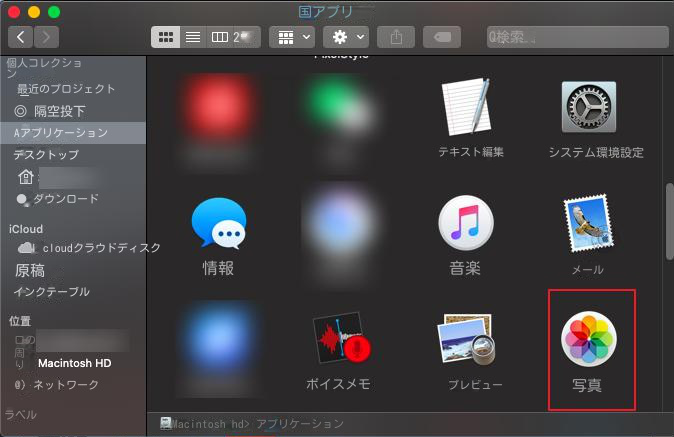Image resolution: width=674 pixels, height=437 pixels.
Task: Focus the 検索 search field
Action: (578, 37)
